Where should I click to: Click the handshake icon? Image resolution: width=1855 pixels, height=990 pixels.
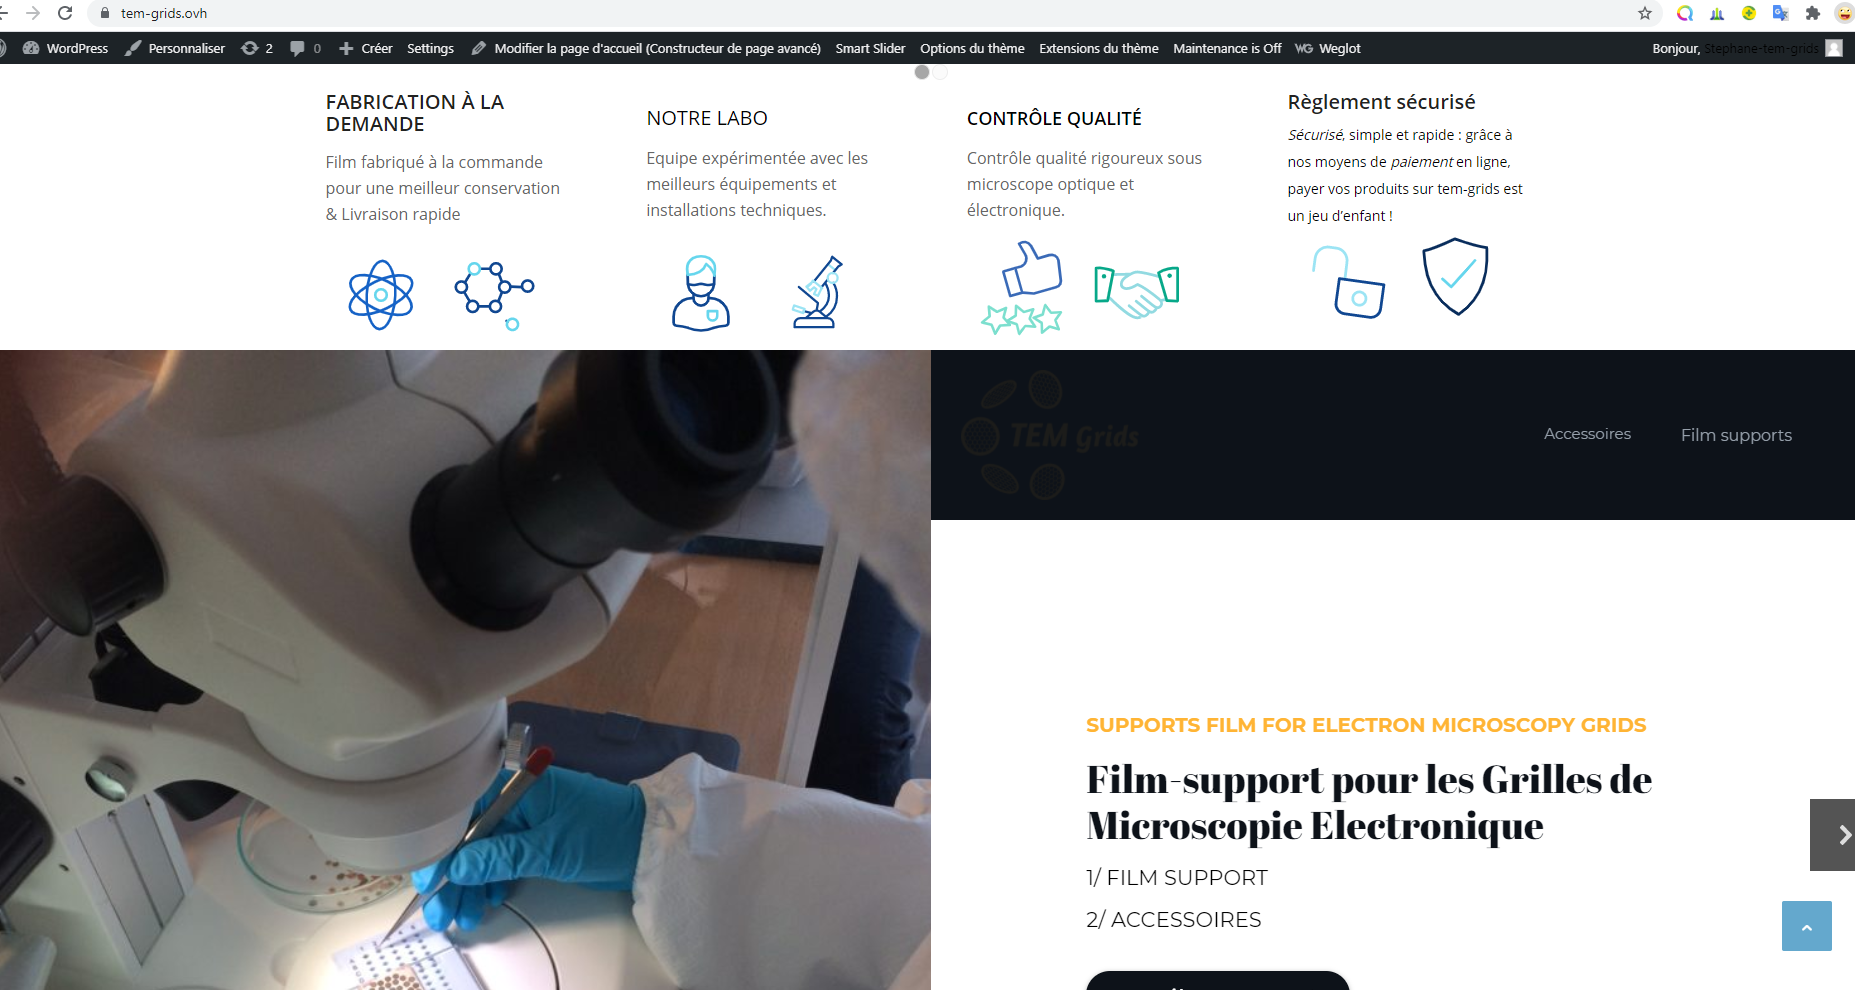pos(1137,291)
